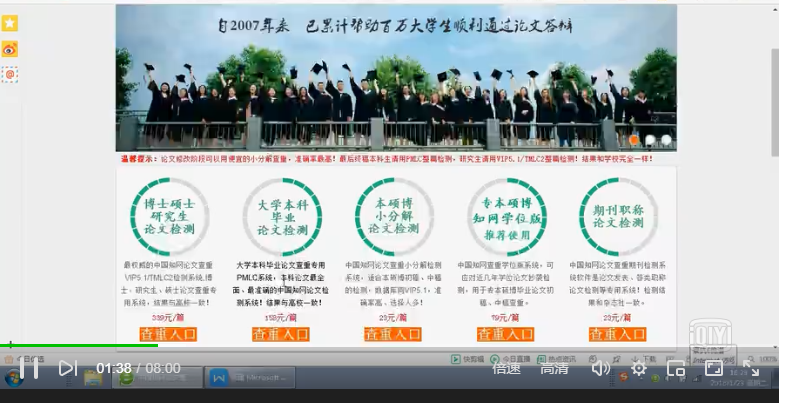
Task: Open 热点资讯 in the browser status bar
Action: coord(555,359)
